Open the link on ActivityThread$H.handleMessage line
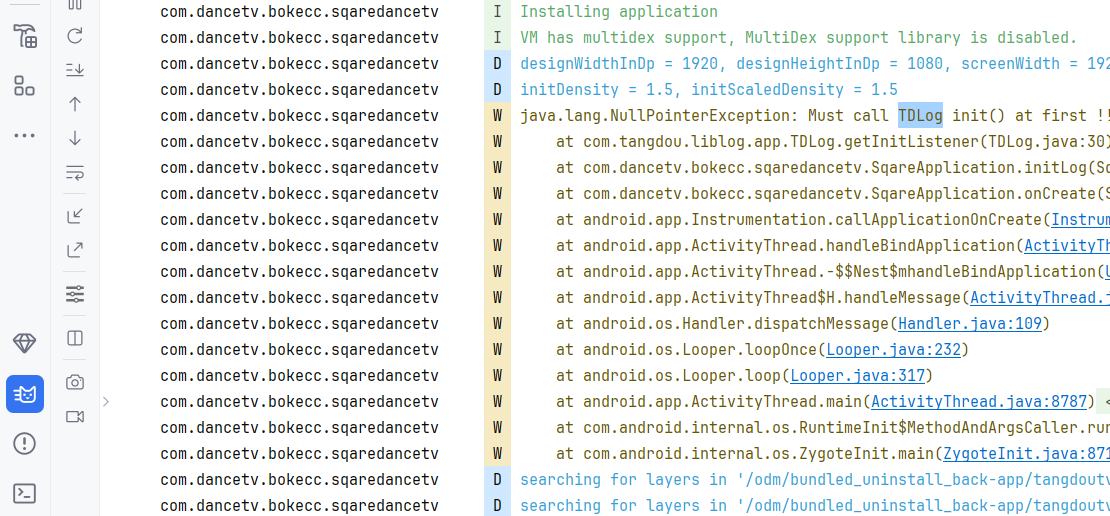Image resolution: width=1110 pixels, height=516 pixels. click(1040, 298)
